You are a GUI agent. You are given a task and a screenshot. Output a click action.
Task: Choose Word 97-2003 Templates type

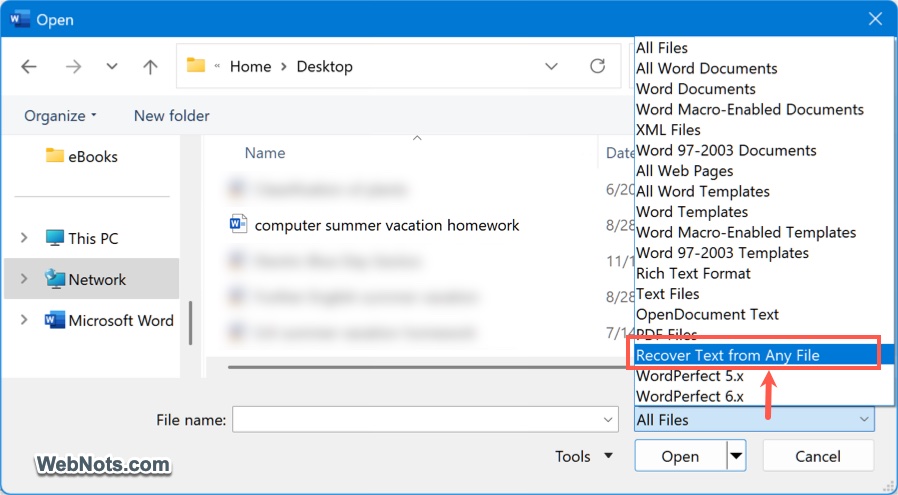point(722,253)
